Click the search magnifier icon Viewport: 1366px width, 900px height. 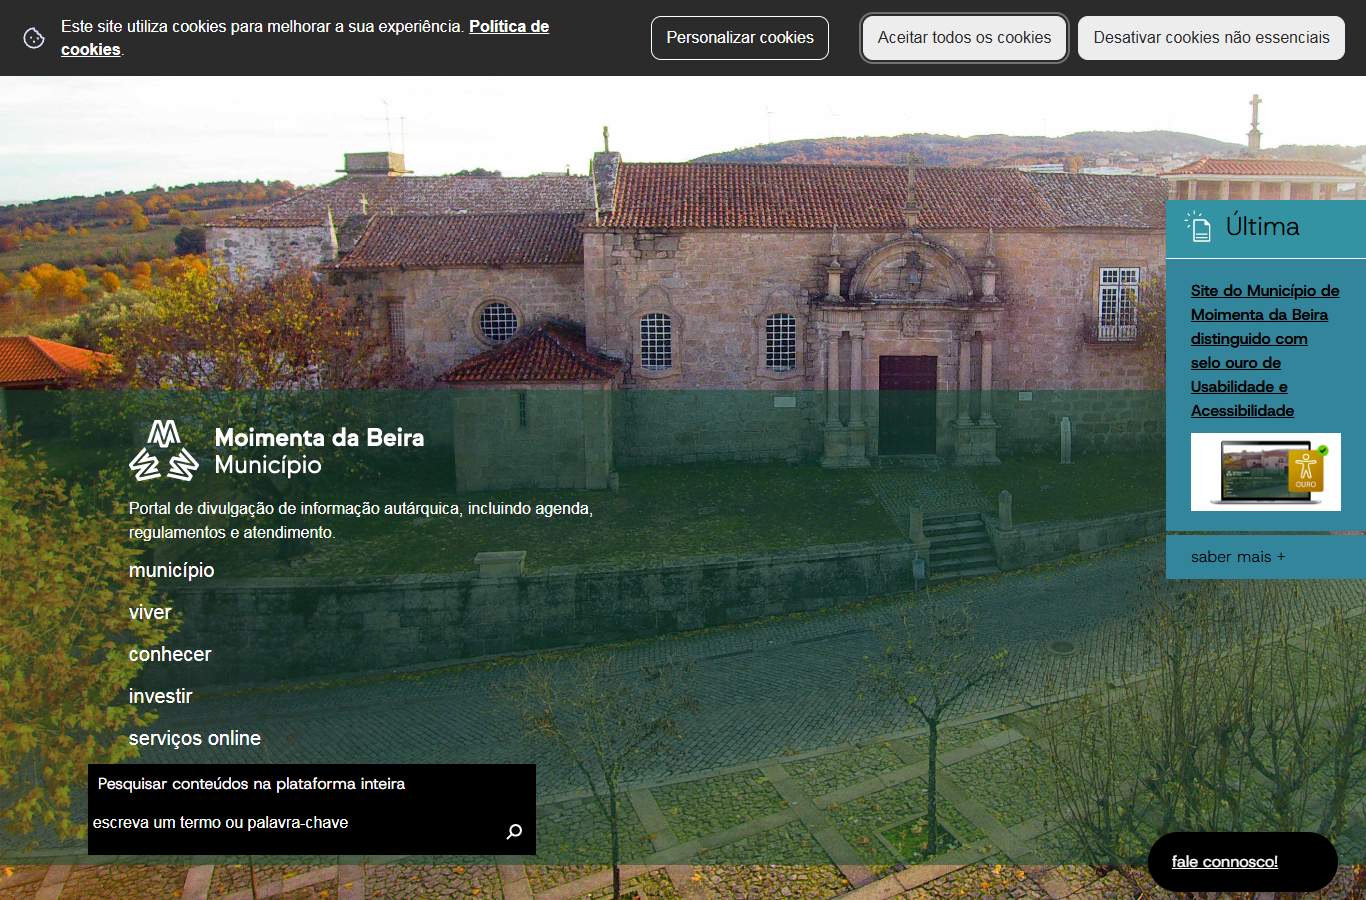pos(514,831)
